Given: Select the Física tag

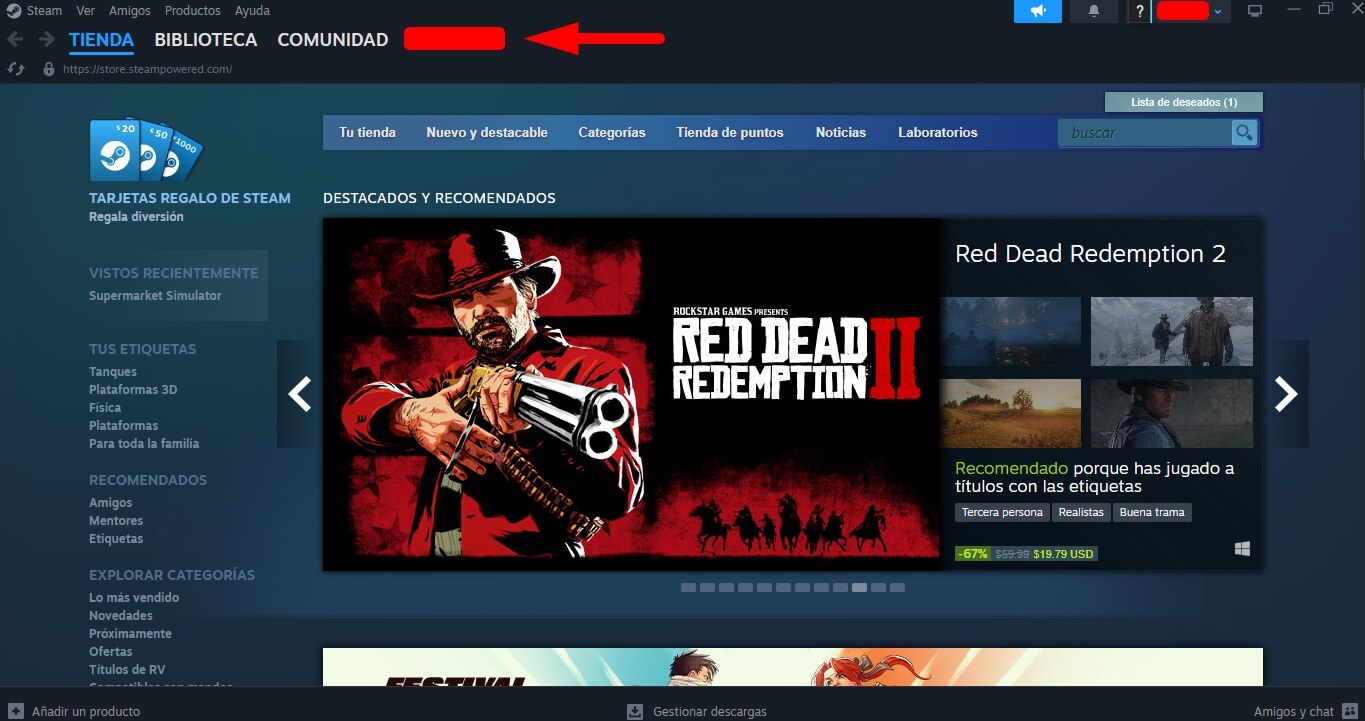Looking at the screenshot, I should (105, 408).
